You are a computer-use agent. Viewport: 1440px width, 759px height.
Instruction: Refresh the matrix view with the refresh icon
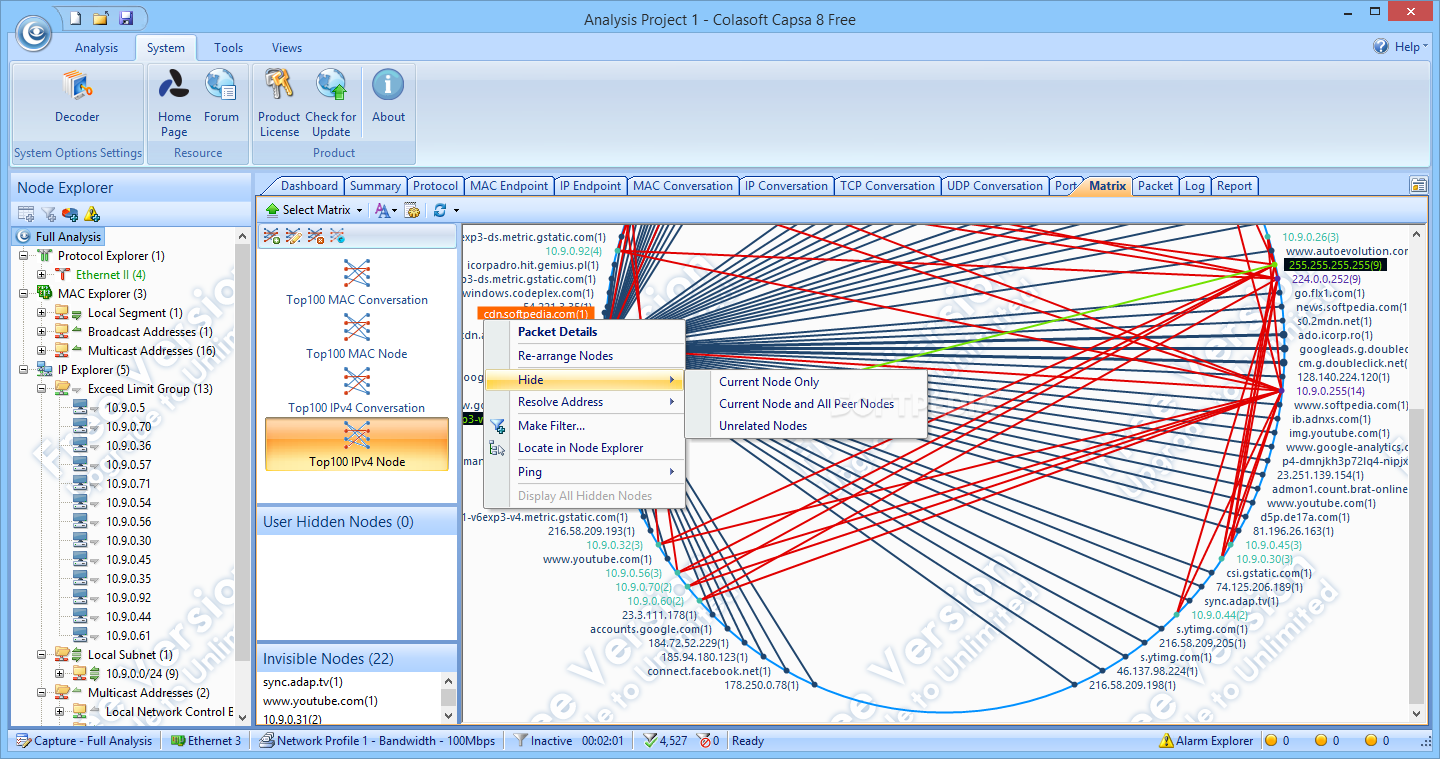[438, 210]
